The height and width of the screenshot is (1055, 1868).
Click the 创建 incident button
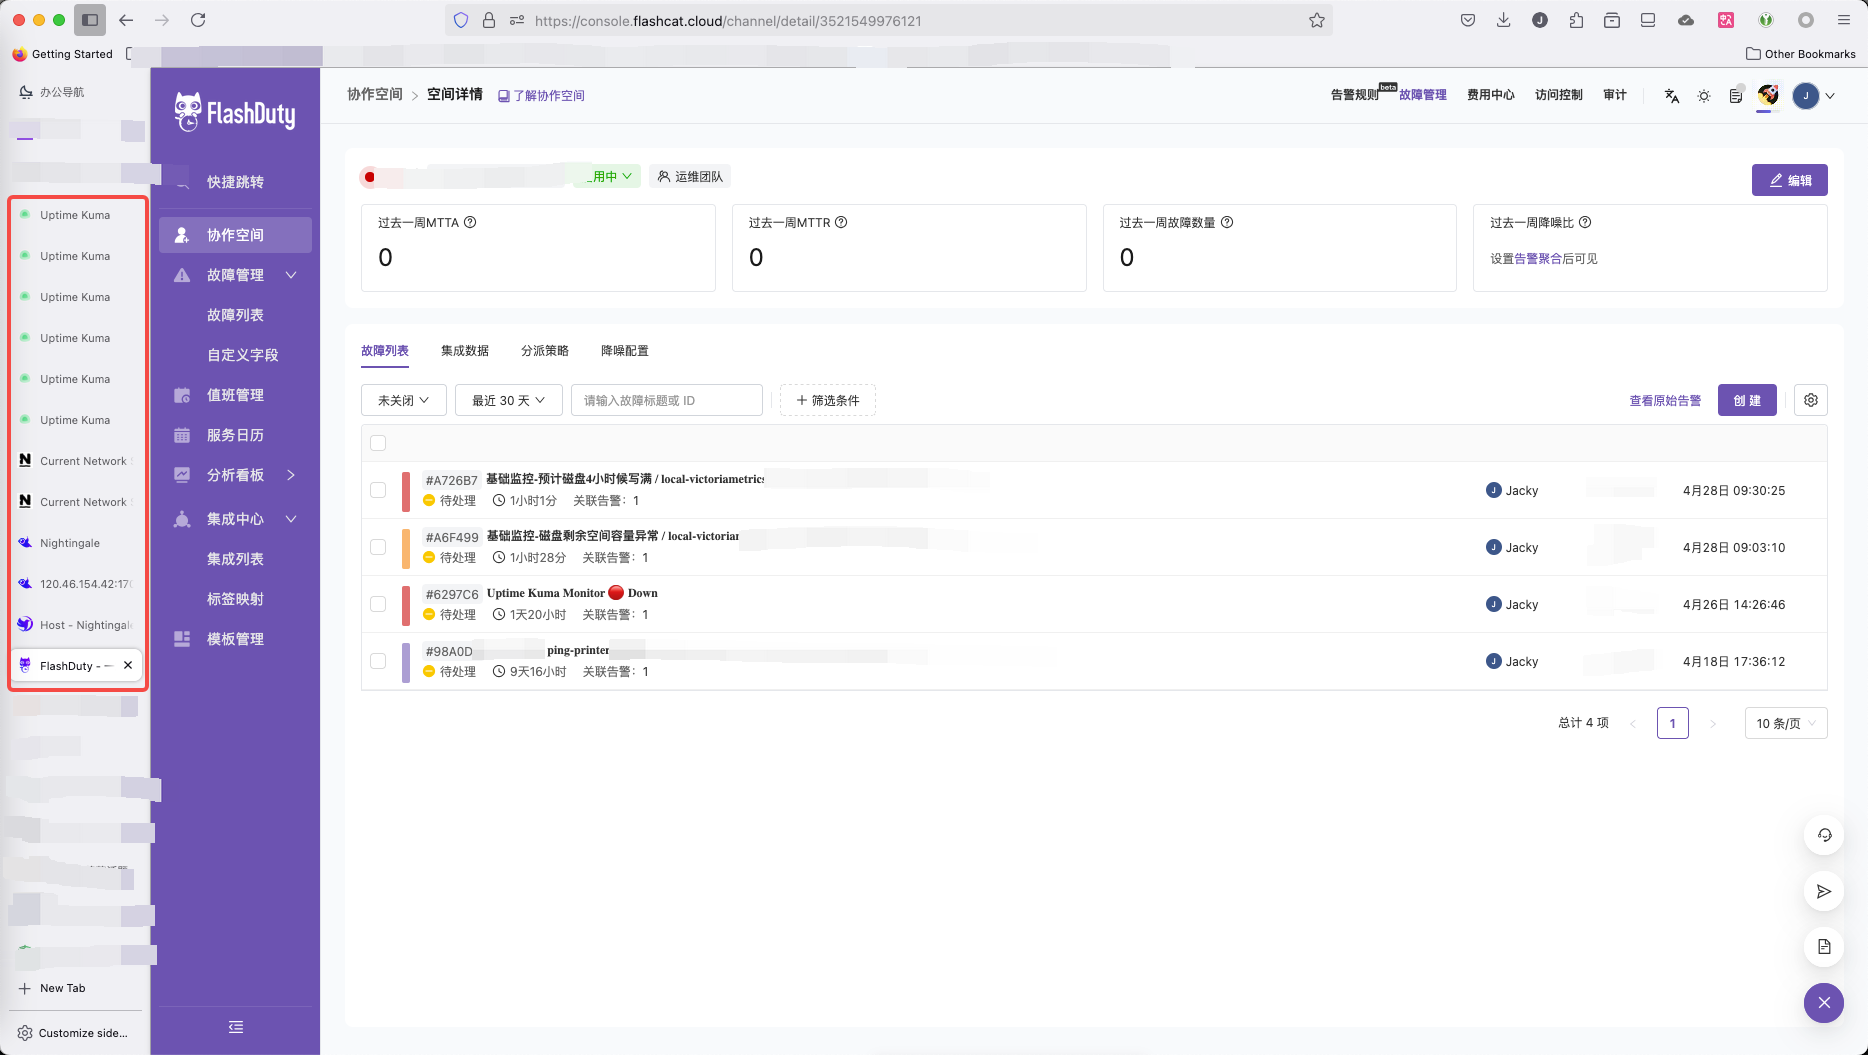1747,400
